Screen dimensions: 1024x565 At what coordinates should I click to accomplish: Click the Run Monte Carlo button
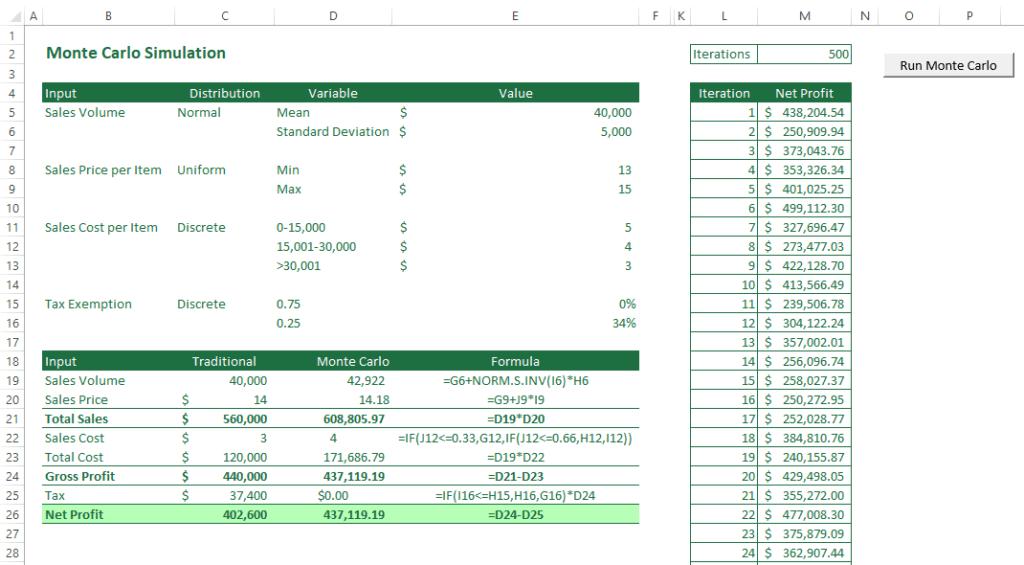click(x=948, y=65)
